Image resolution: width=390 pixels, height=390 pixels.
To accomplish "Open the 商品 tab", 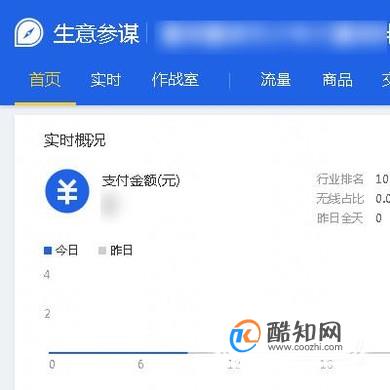I will click(337, 80).
